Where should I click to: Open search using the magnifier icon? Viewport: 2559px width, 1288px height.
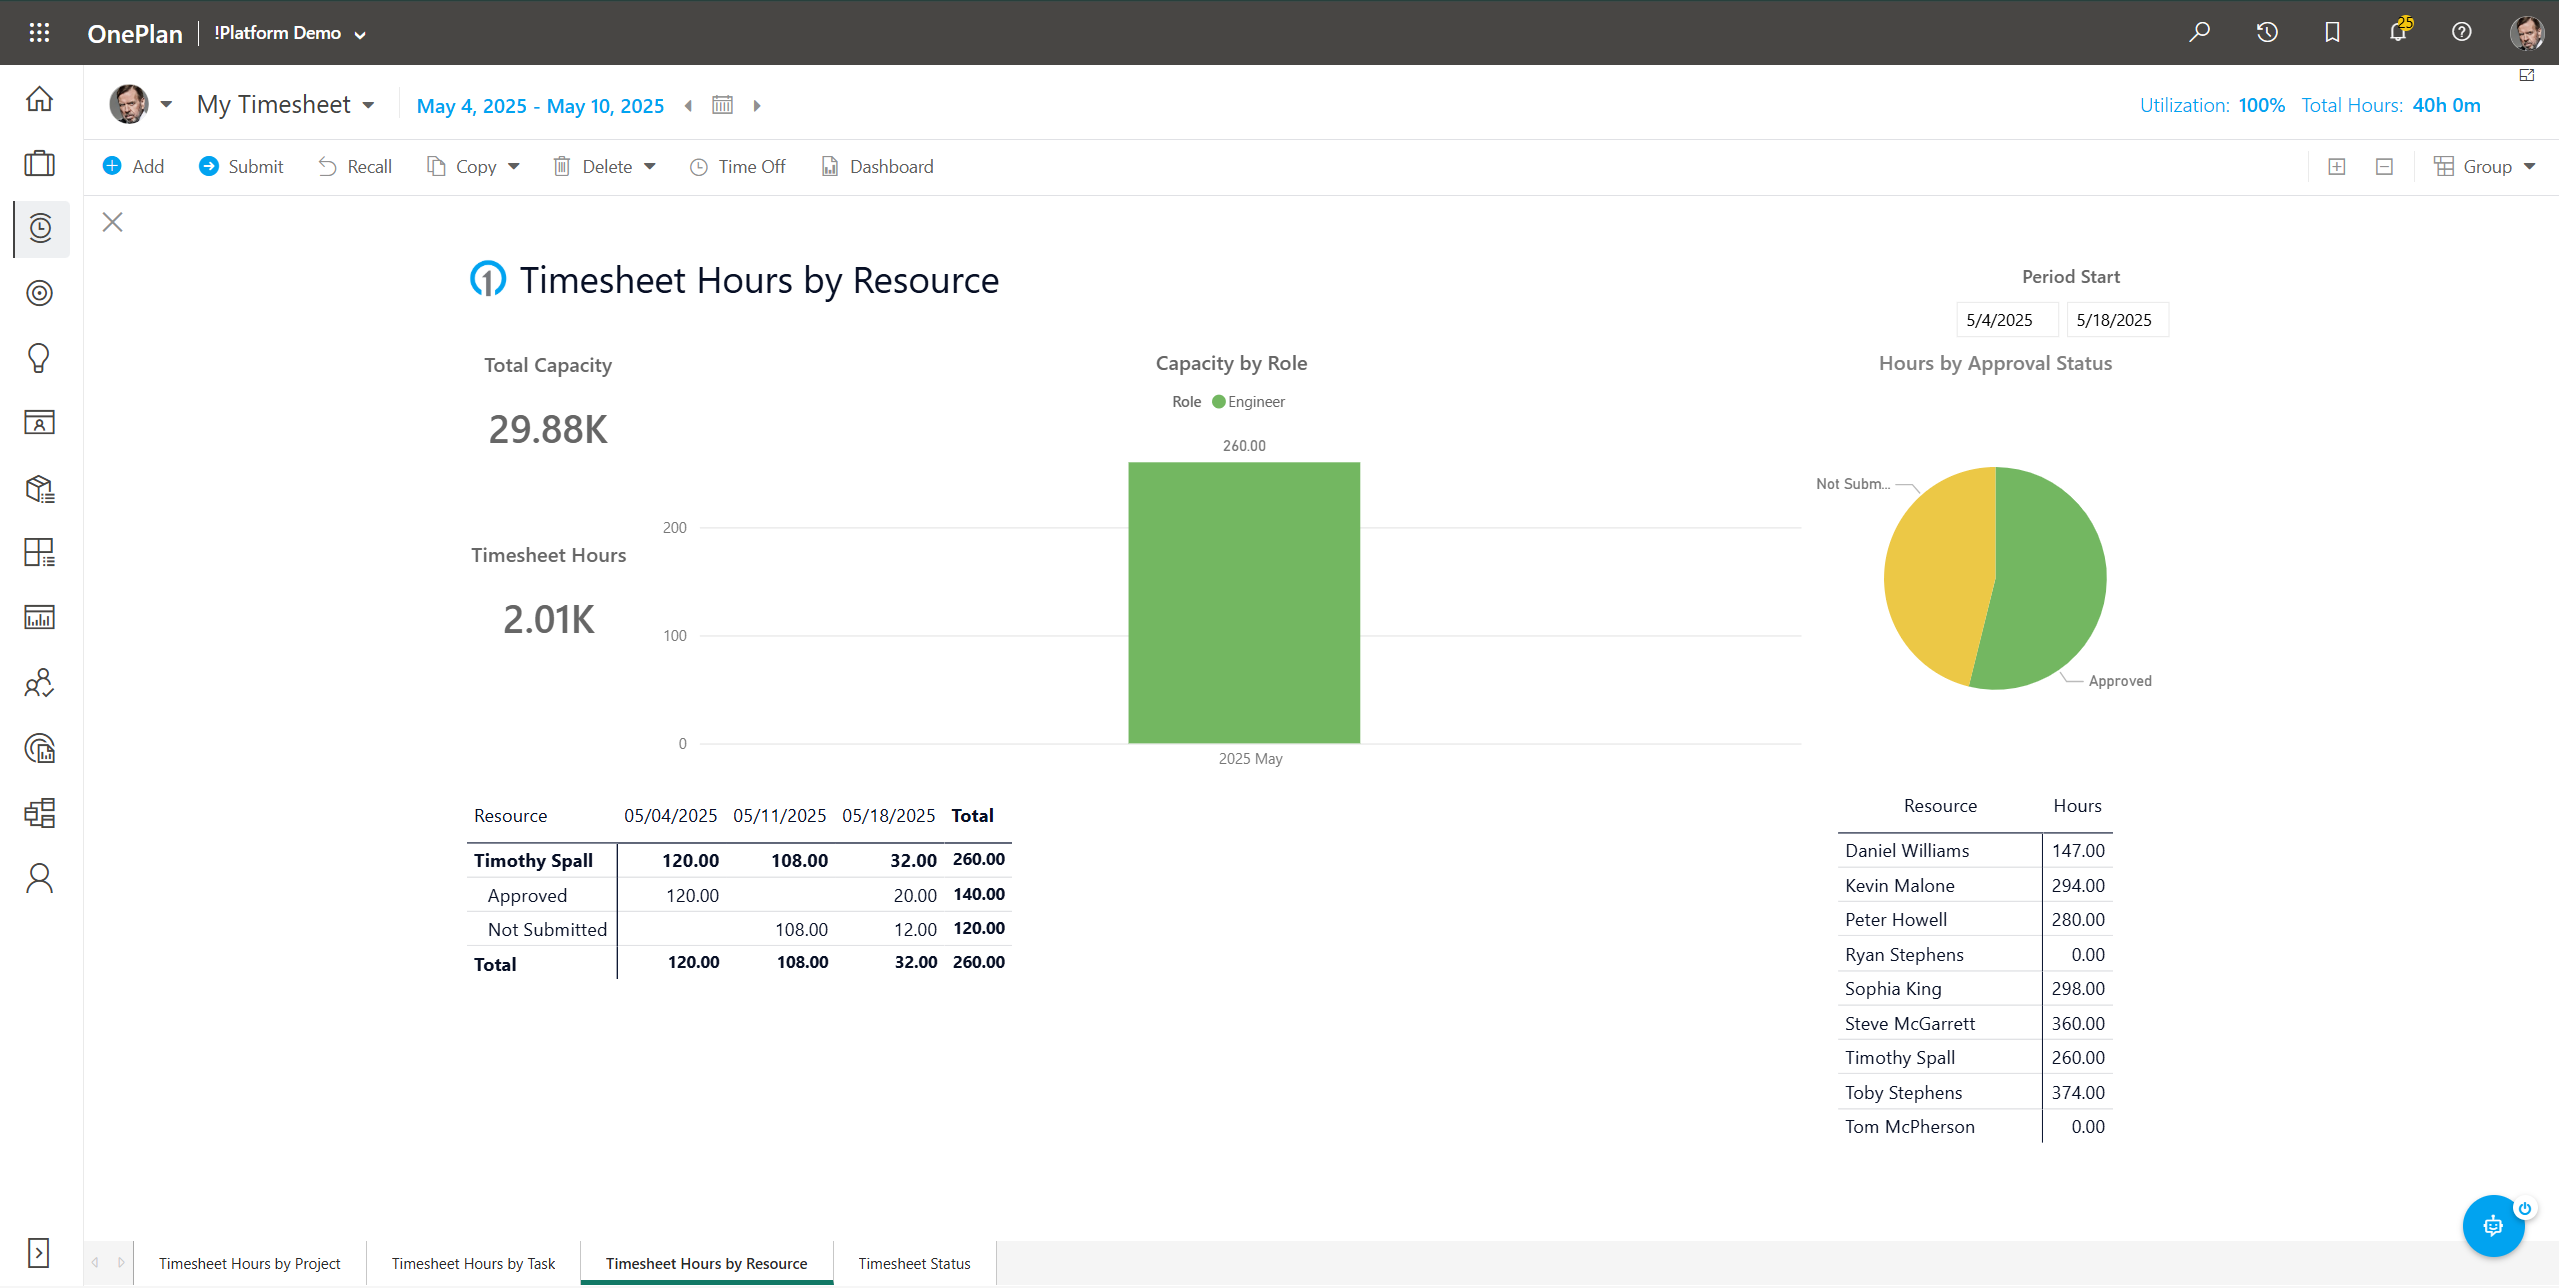pyautogui.click(x=2199, y=32)
